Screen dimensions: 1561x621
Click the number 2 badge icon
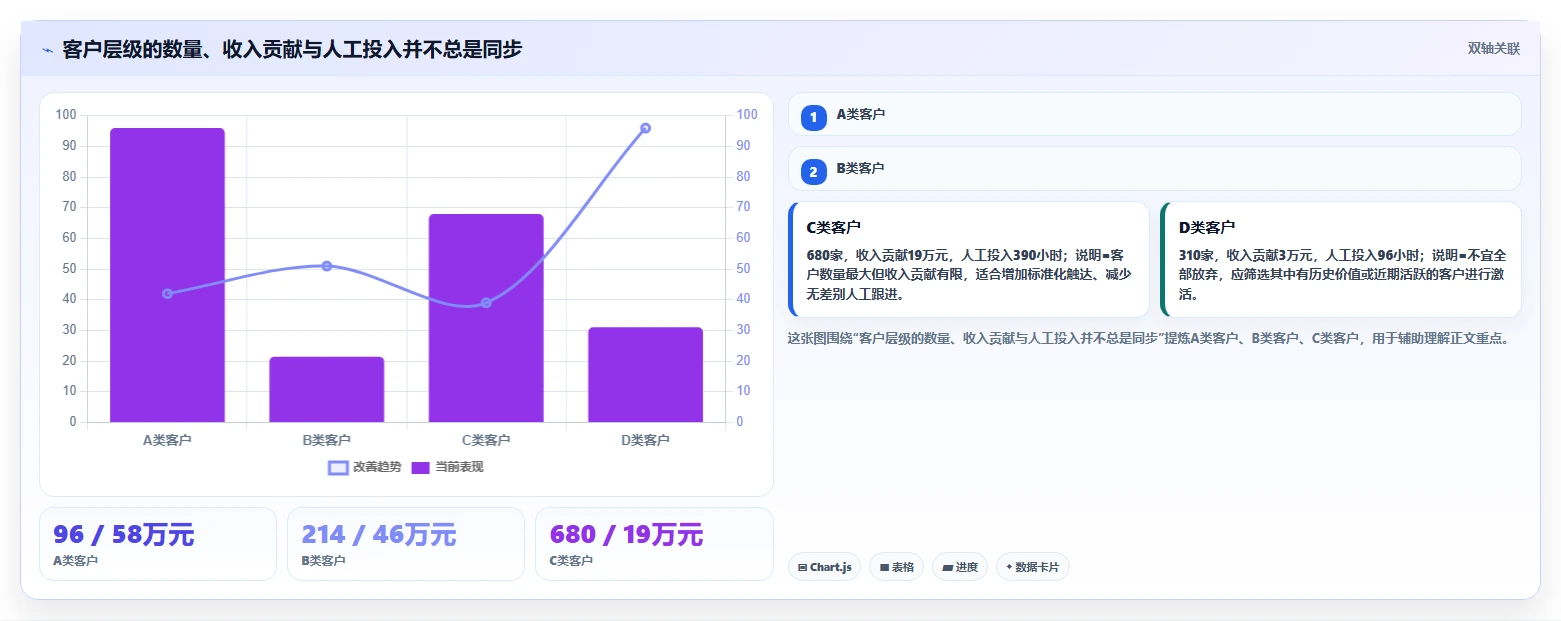(x=813, y=172)
